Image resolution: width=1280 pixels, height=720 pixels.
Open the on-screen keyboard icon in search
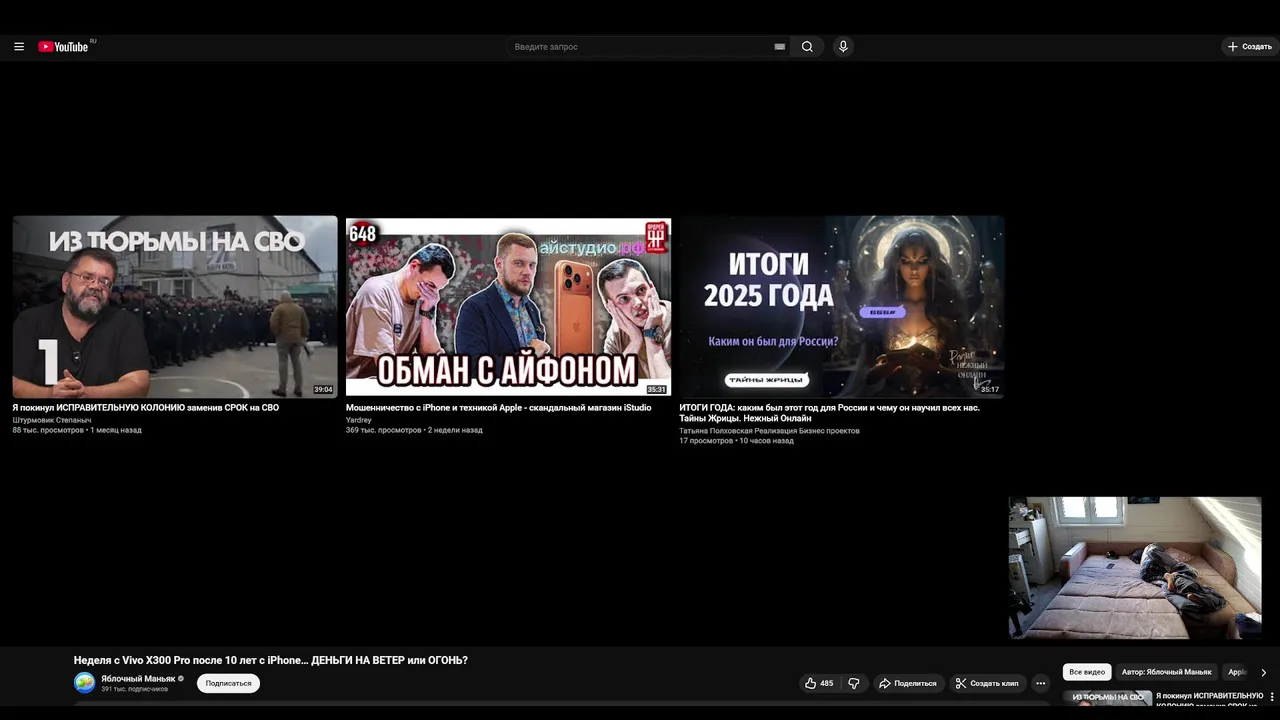coord(780,47)
